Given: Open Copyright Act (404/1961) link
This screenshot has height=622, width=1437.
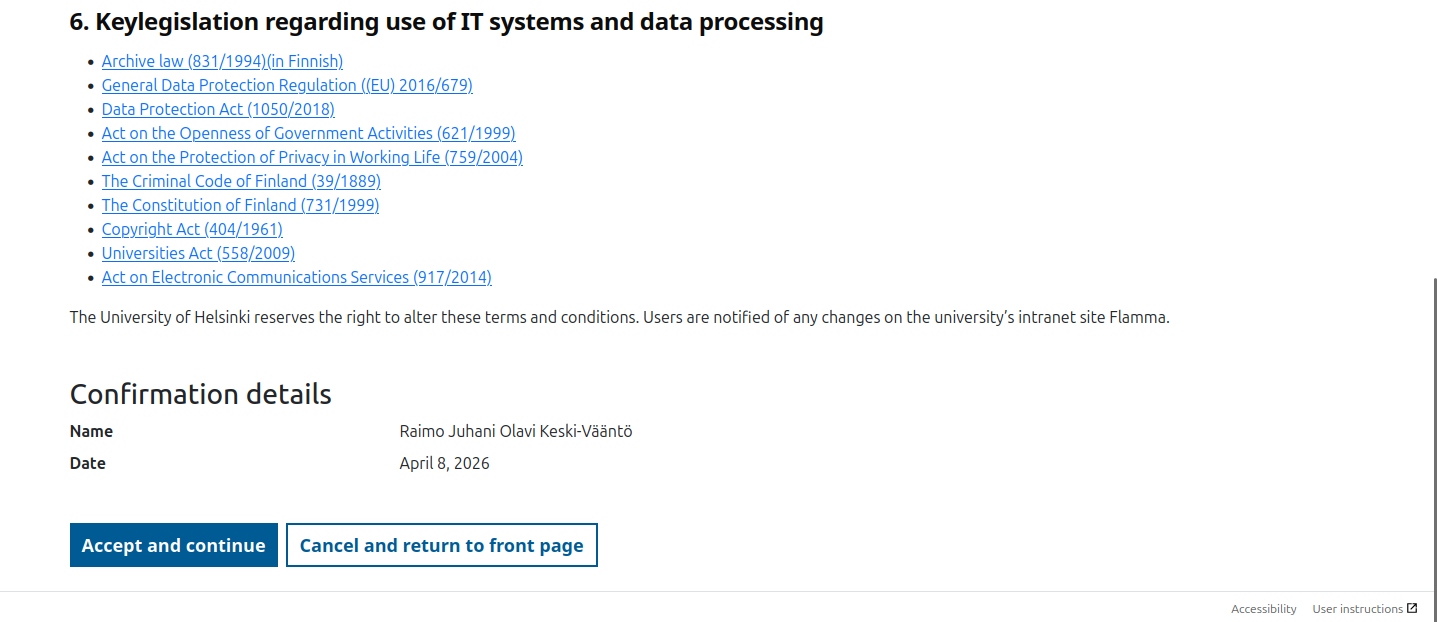Looking at the screenshot, I should 192,230.
